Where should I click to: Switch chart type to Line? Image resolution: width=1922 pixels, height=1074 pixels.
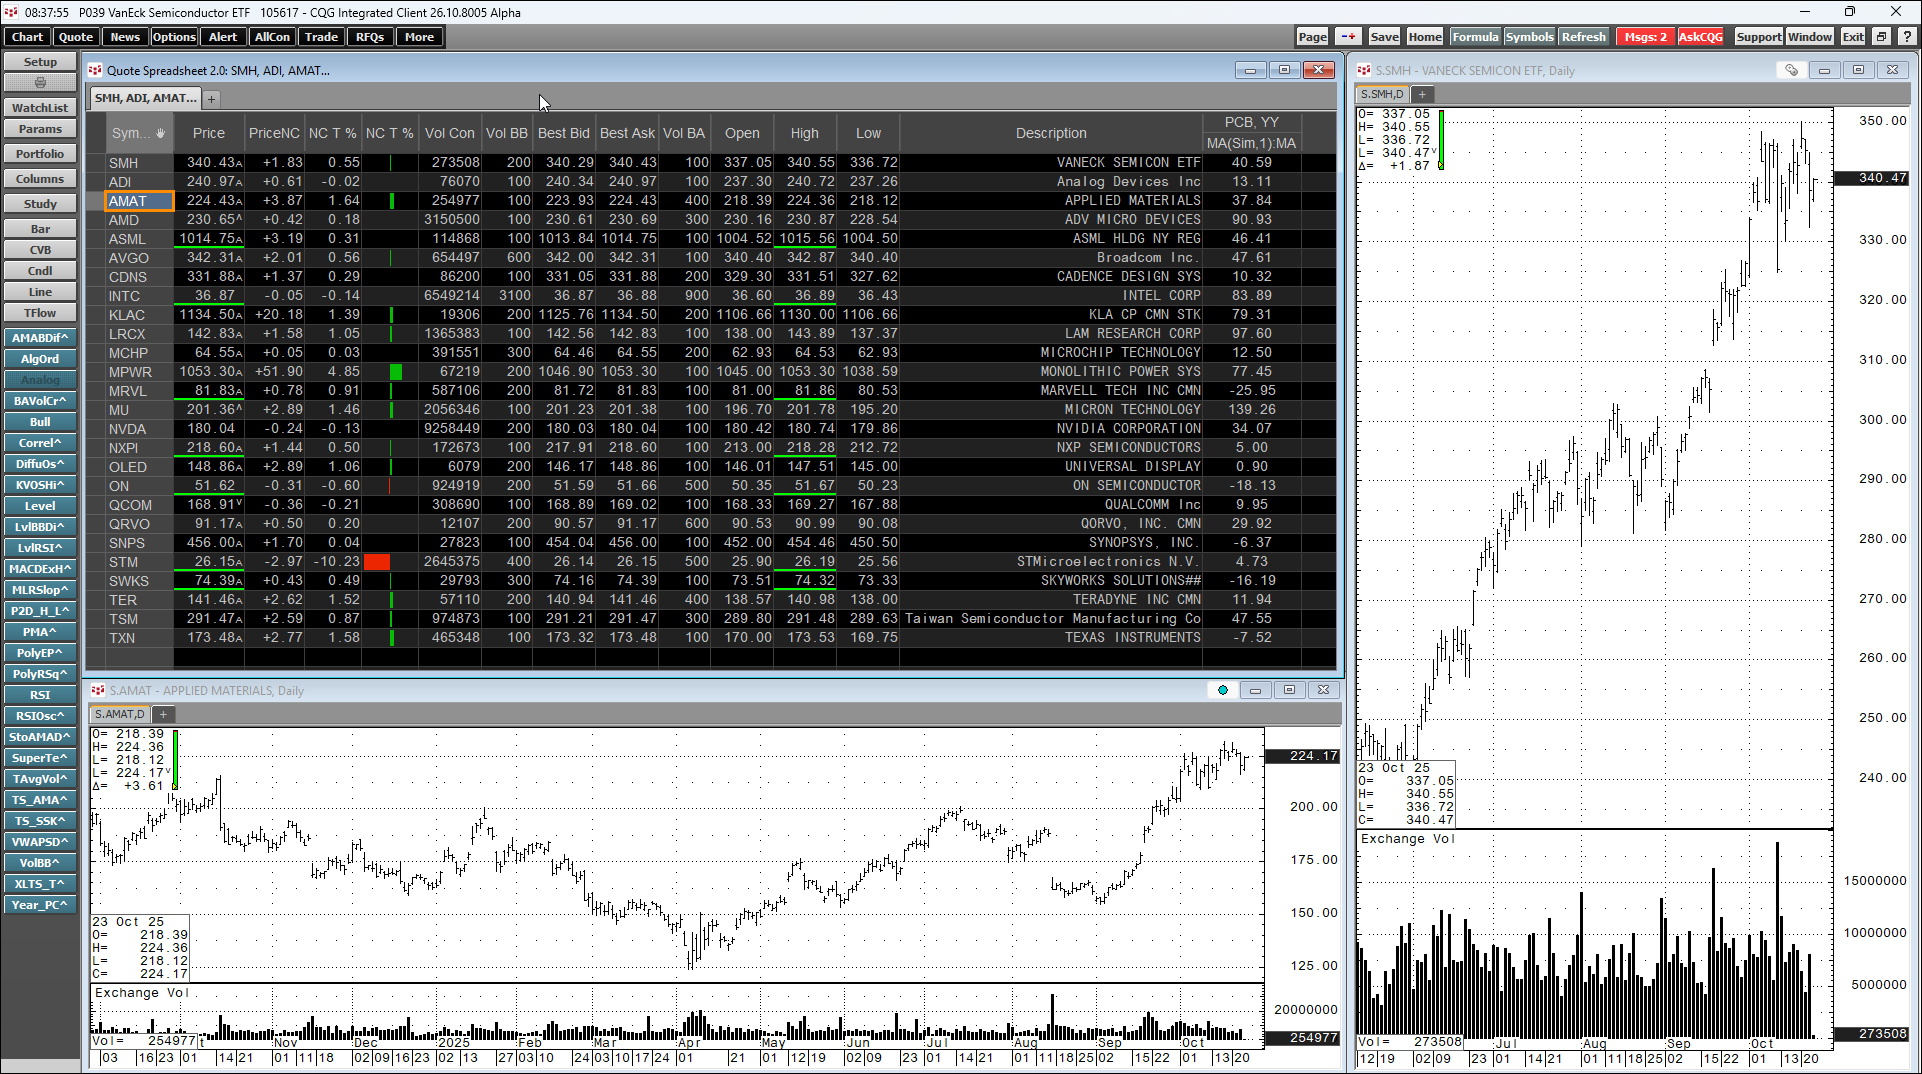(40, 292)
